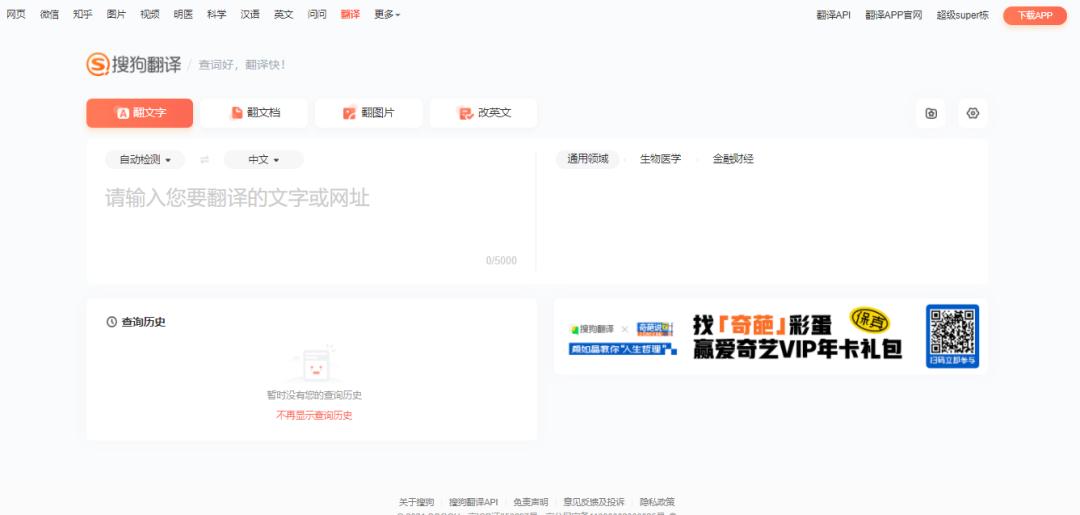
Task: Click the screenshot translate camera icon
Action: pos(931,114)
